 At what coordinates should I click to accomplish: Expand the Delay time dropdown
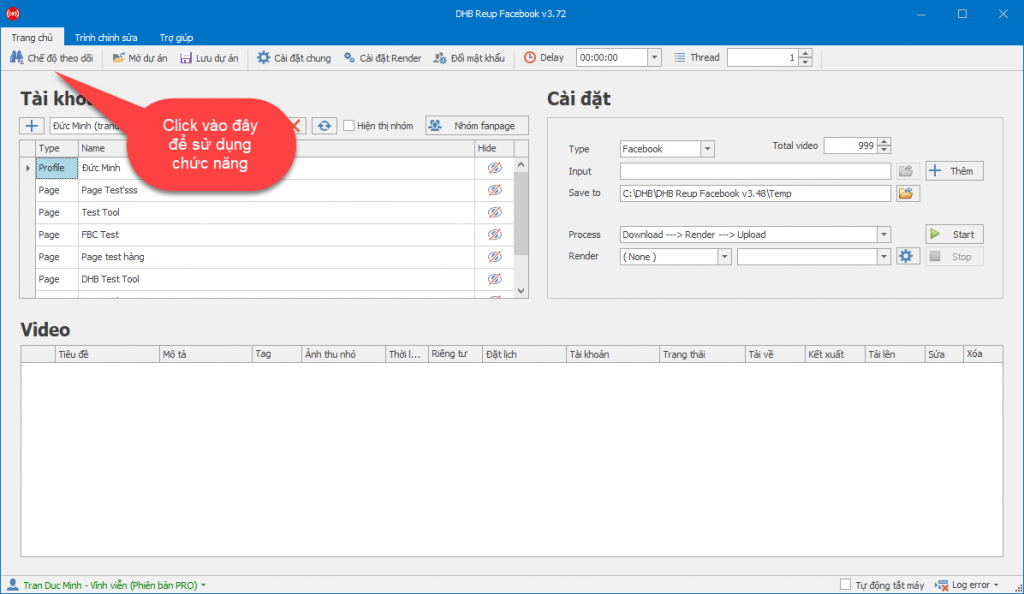[654, 57]
